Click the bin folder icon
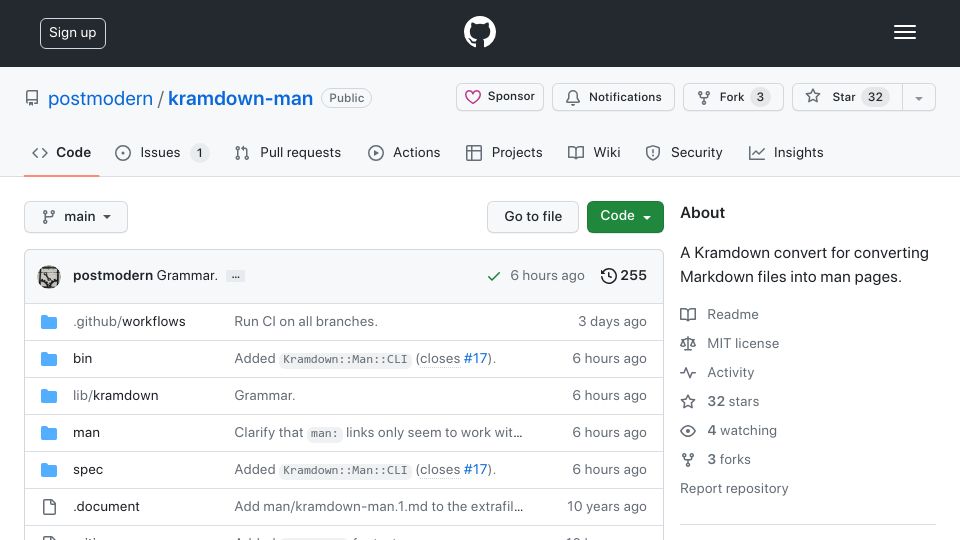The image size is (960, 540). click(x=49, y=359)
